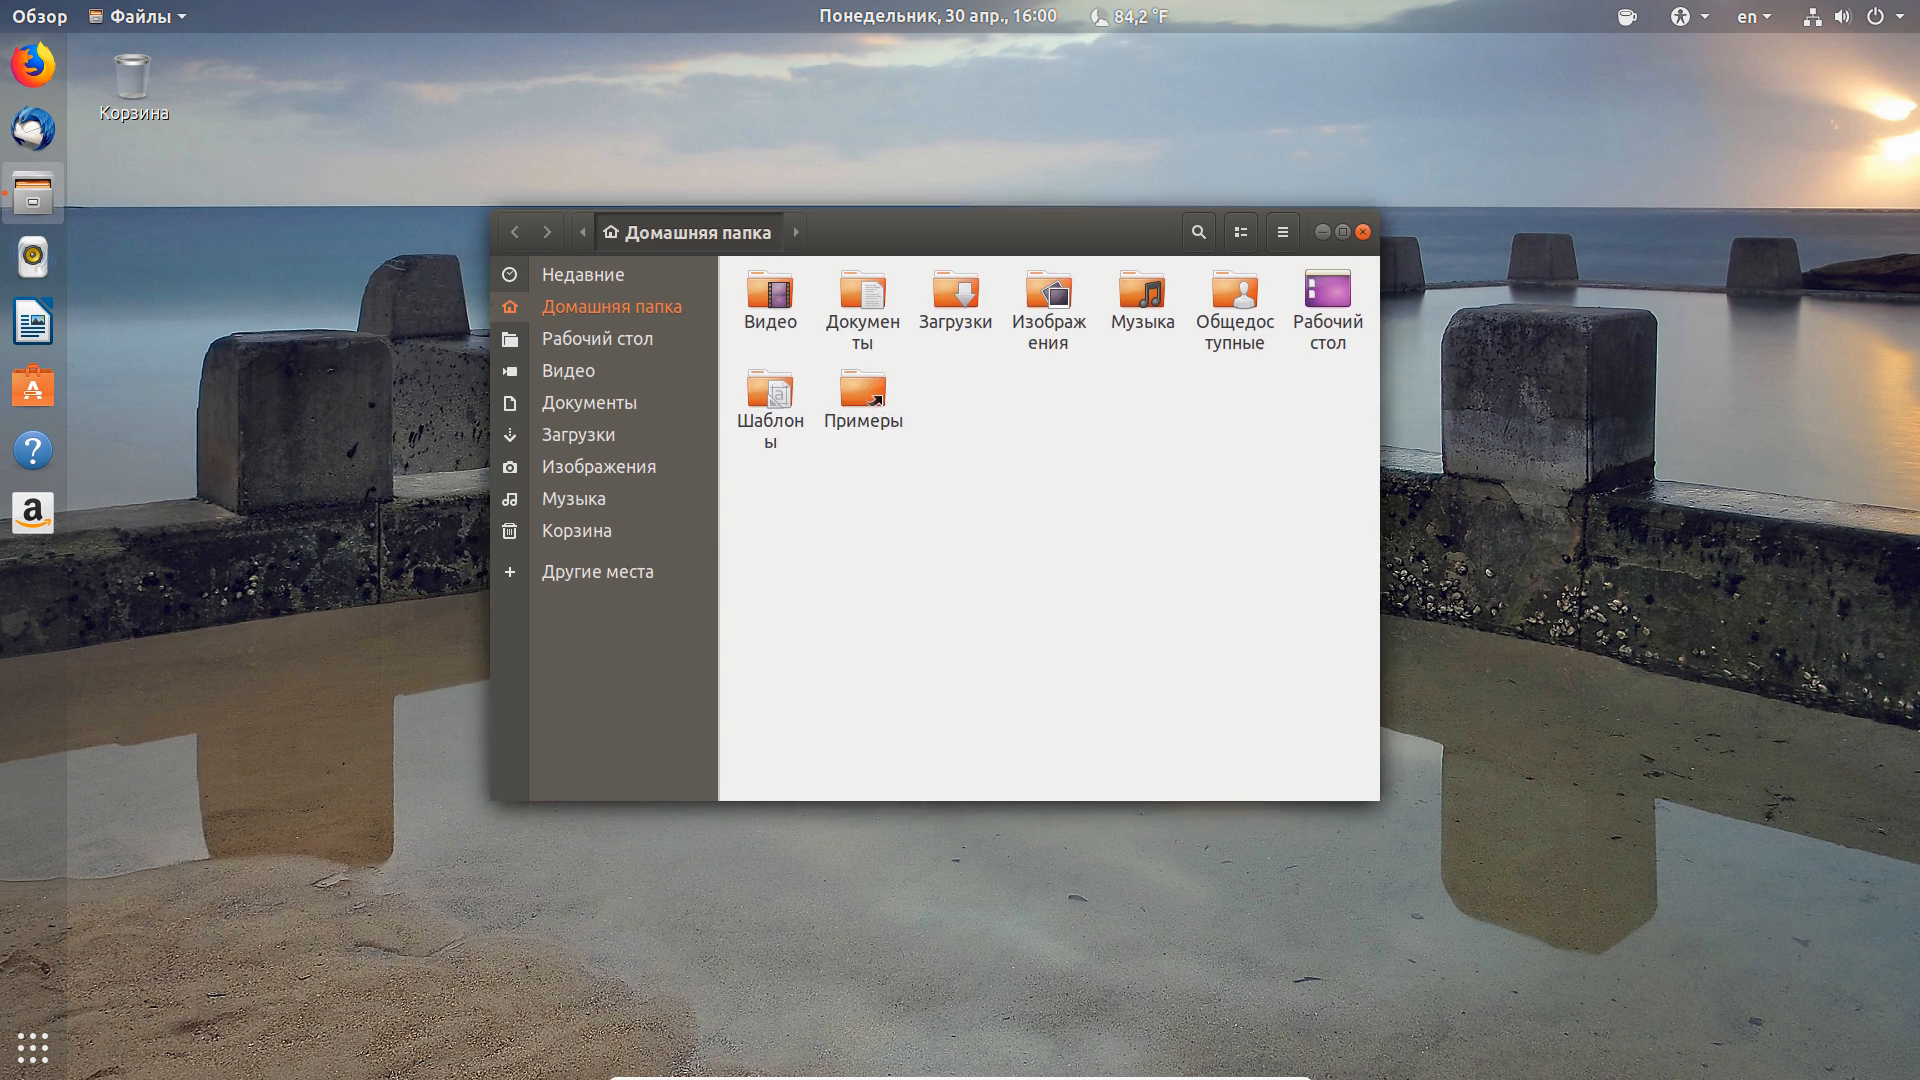Screen dimensions: 1920x1080
Task: Open the Файлы application menu dropdown
Action: (x=137, y=16)
